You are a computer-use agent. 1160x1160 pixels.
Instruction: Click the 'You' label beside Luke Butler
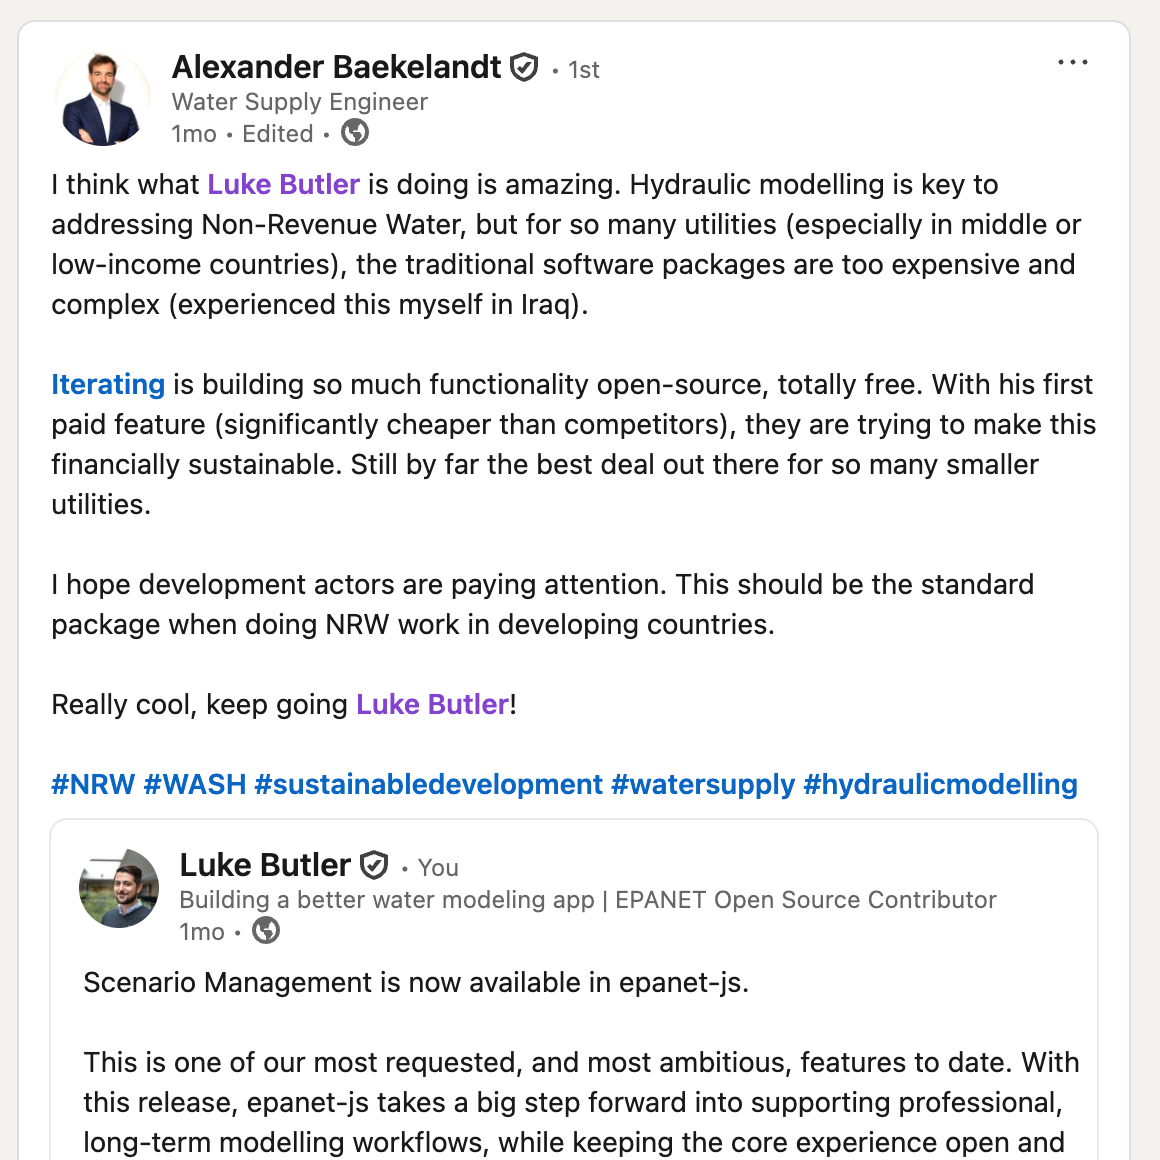(x=437, y=867)
